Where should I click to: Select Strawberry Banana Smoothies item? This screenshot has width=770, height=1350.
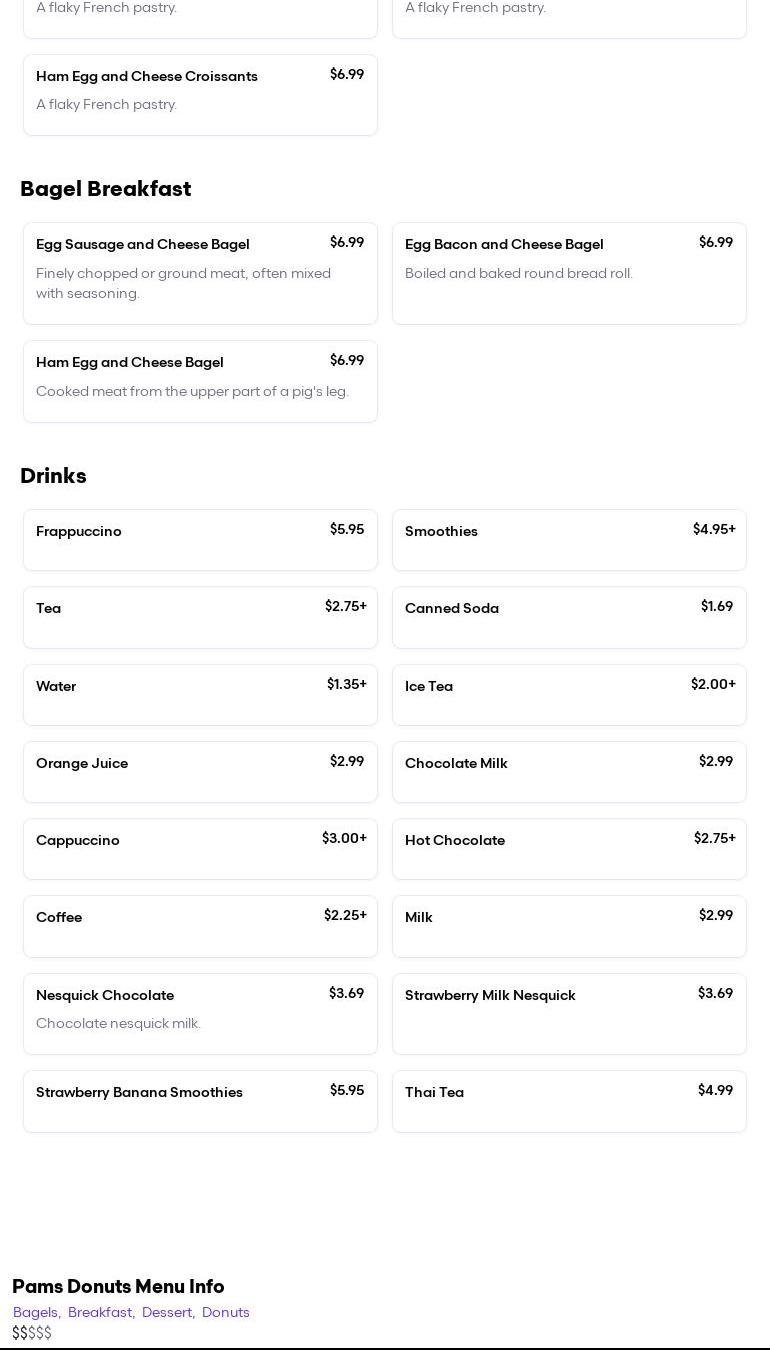[200, 1101]
